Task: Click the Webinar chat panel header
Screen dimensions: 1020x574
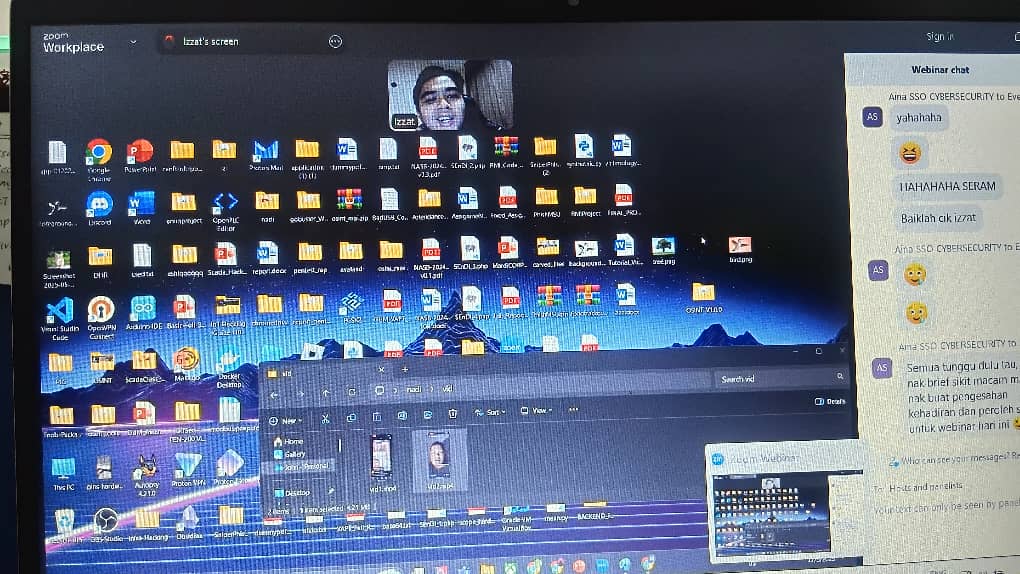Action: click(x=939, y=70)
